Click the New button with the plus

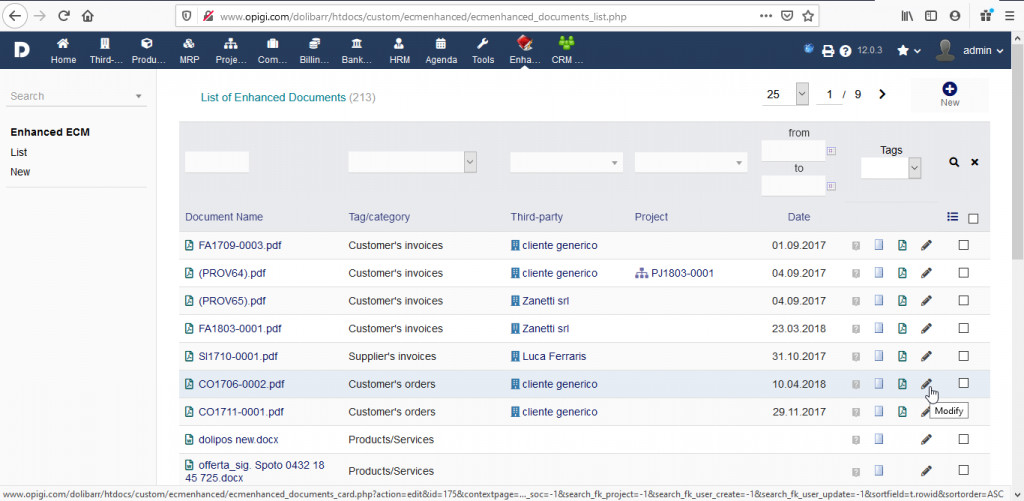949,95
